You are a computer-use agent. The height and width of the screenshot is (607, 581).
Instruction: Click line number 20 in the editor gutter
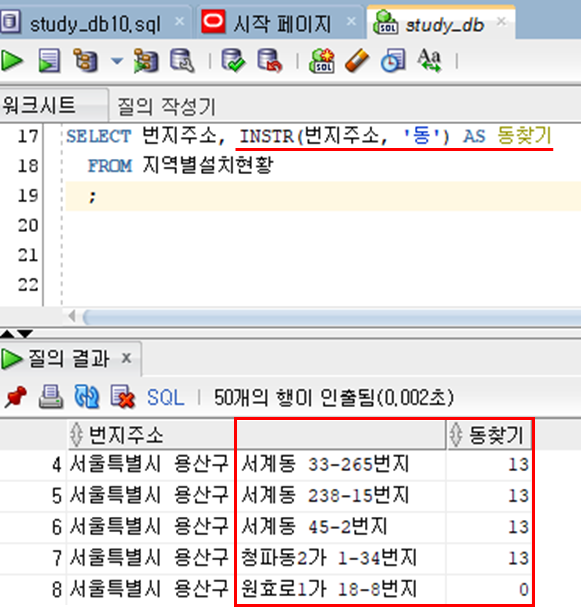(28, 225)
